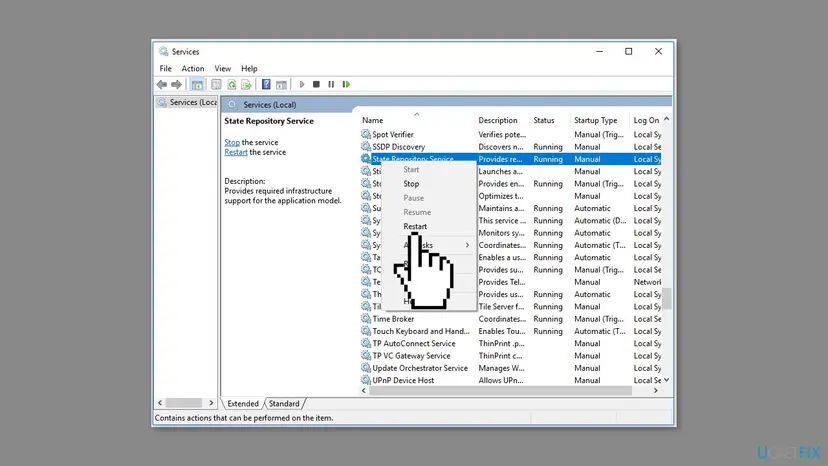This screenshot has width=828, height=466.
Task: Click the Restart the service link
Action: (x=236, y=152)
